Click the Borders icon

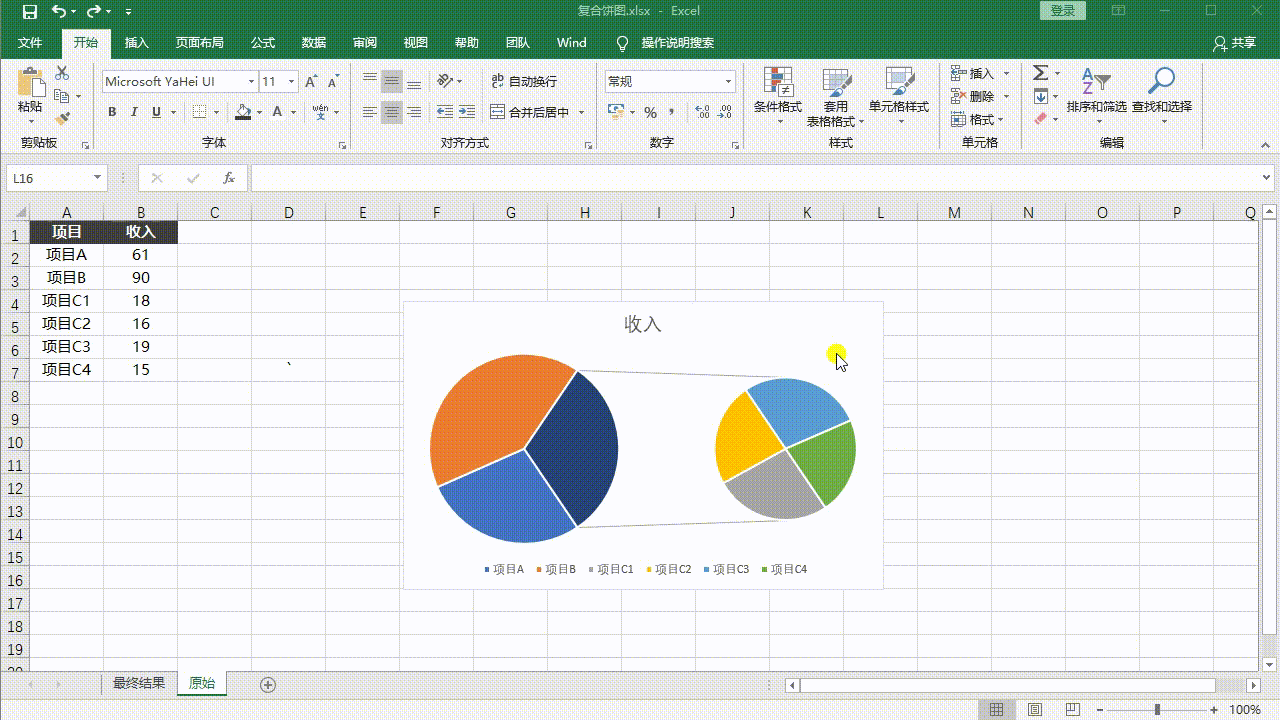coord(200,112)
